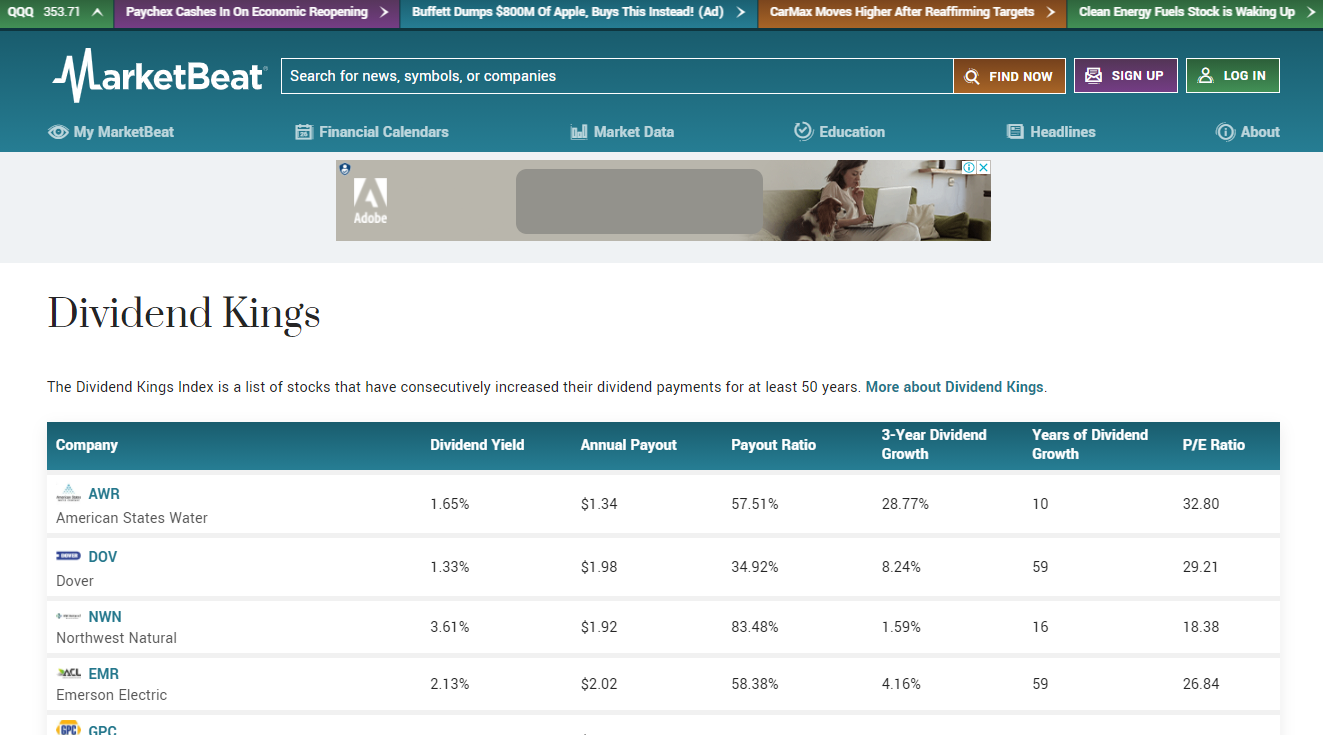Open the Paychex Cashes In headline
1323x735 pixels.
(257, 12)
